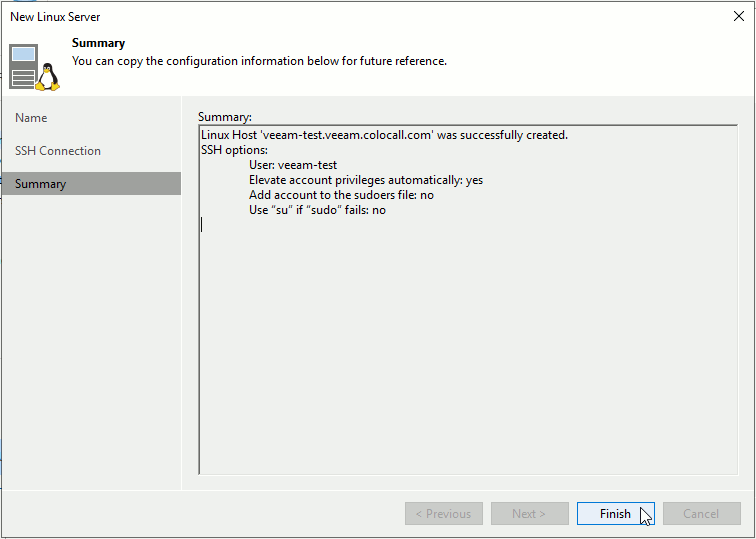This screenshot has height=539, width=756.
Task: Select the Summary step in sidebar
Action: pos(41,184)
